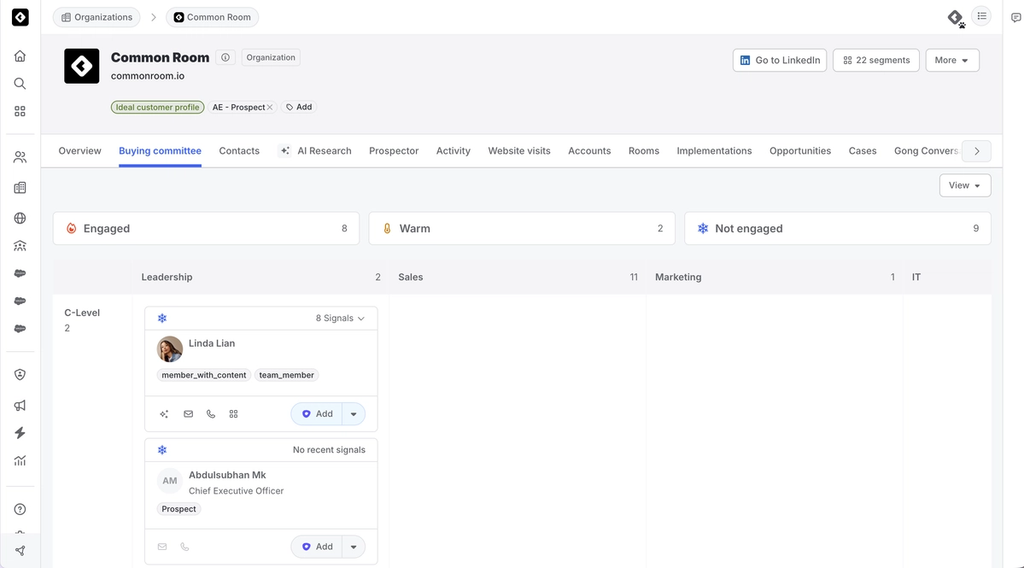Click the megaphone icon in sidebar

pos(20,405)
